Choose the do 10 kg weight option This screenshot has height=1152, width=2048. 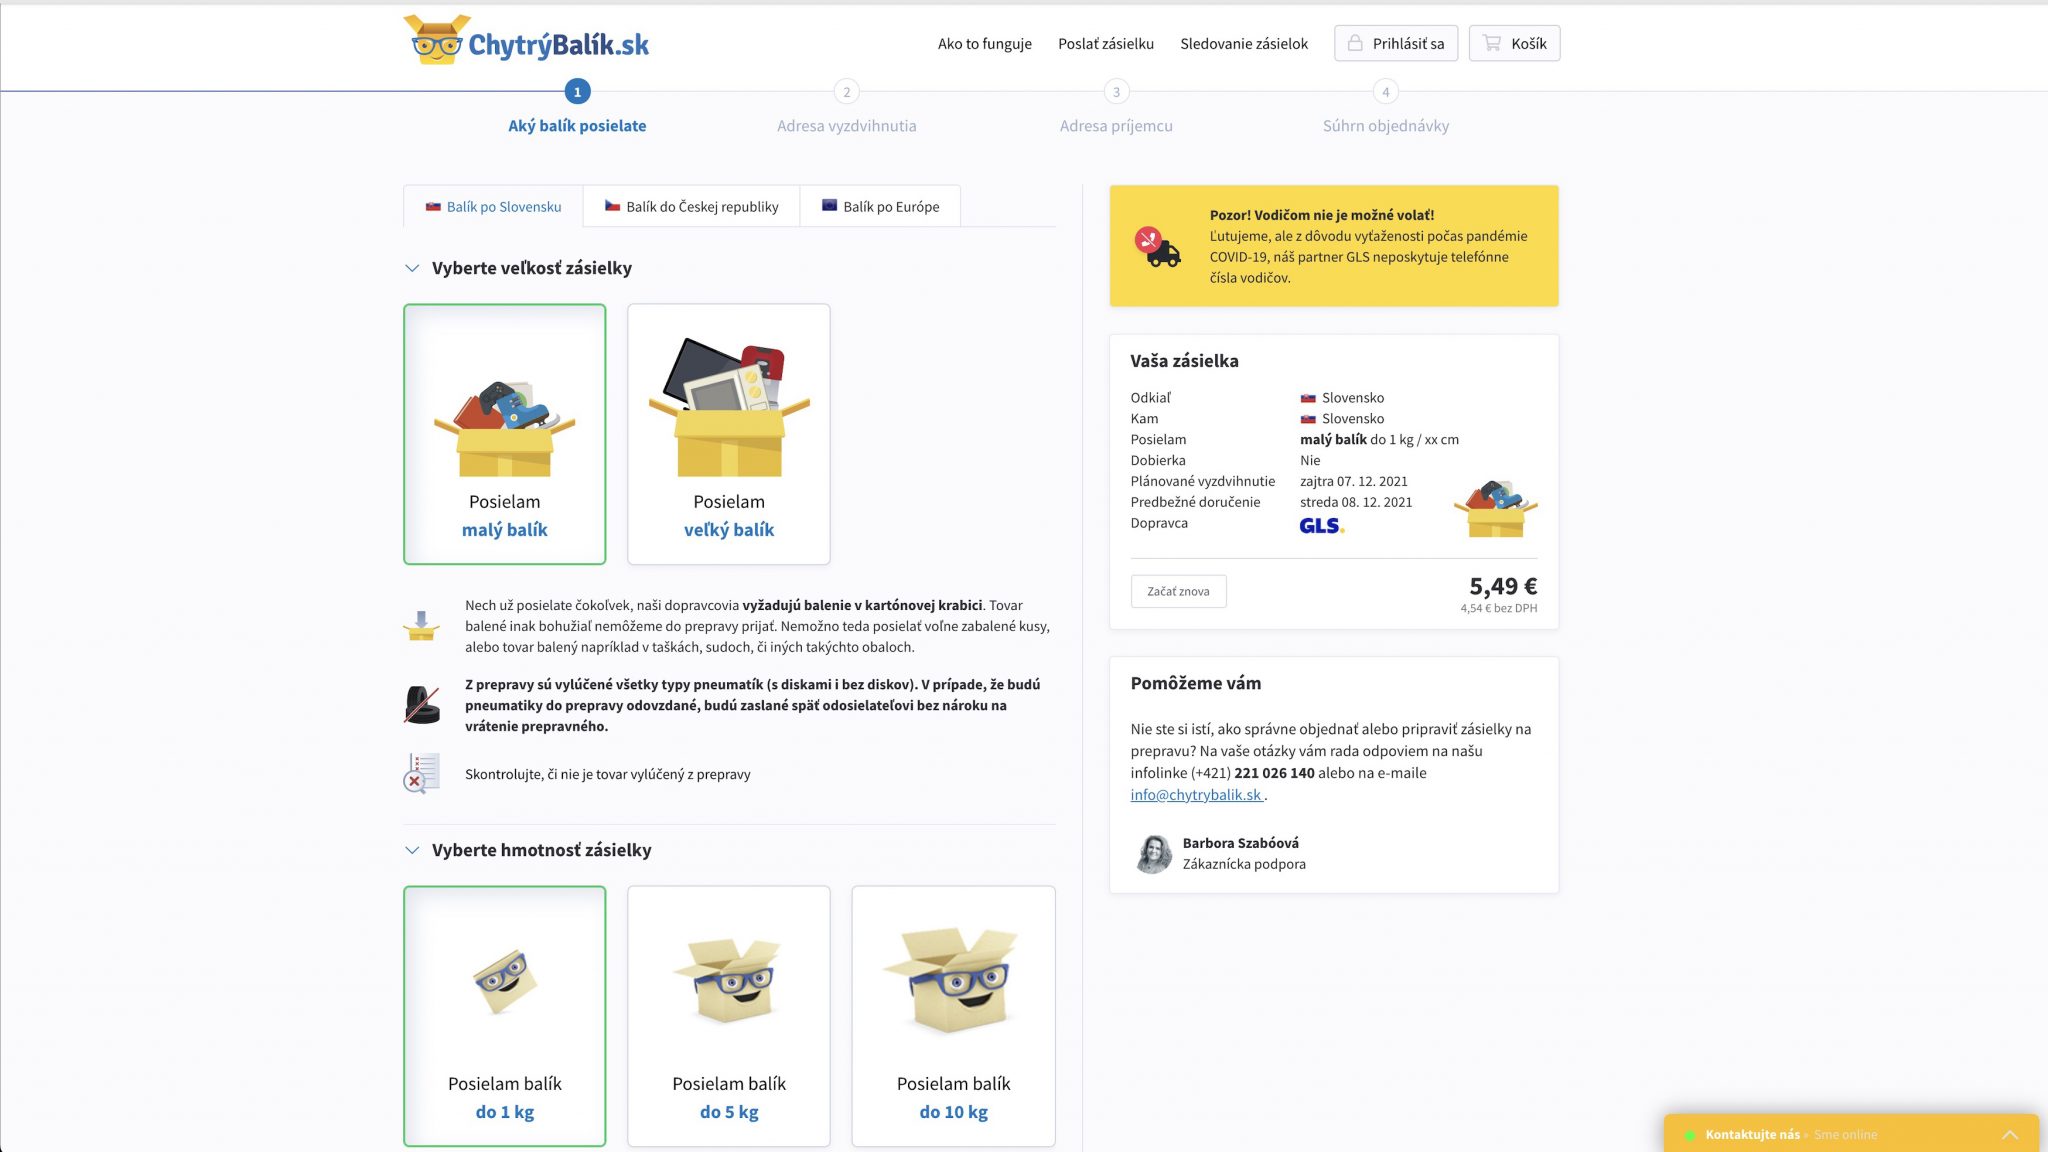[953, 1016]
